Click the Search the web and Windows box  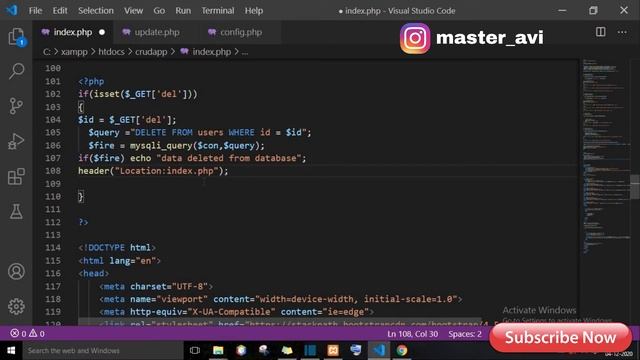pyautogui.click(x=102, y=350)
